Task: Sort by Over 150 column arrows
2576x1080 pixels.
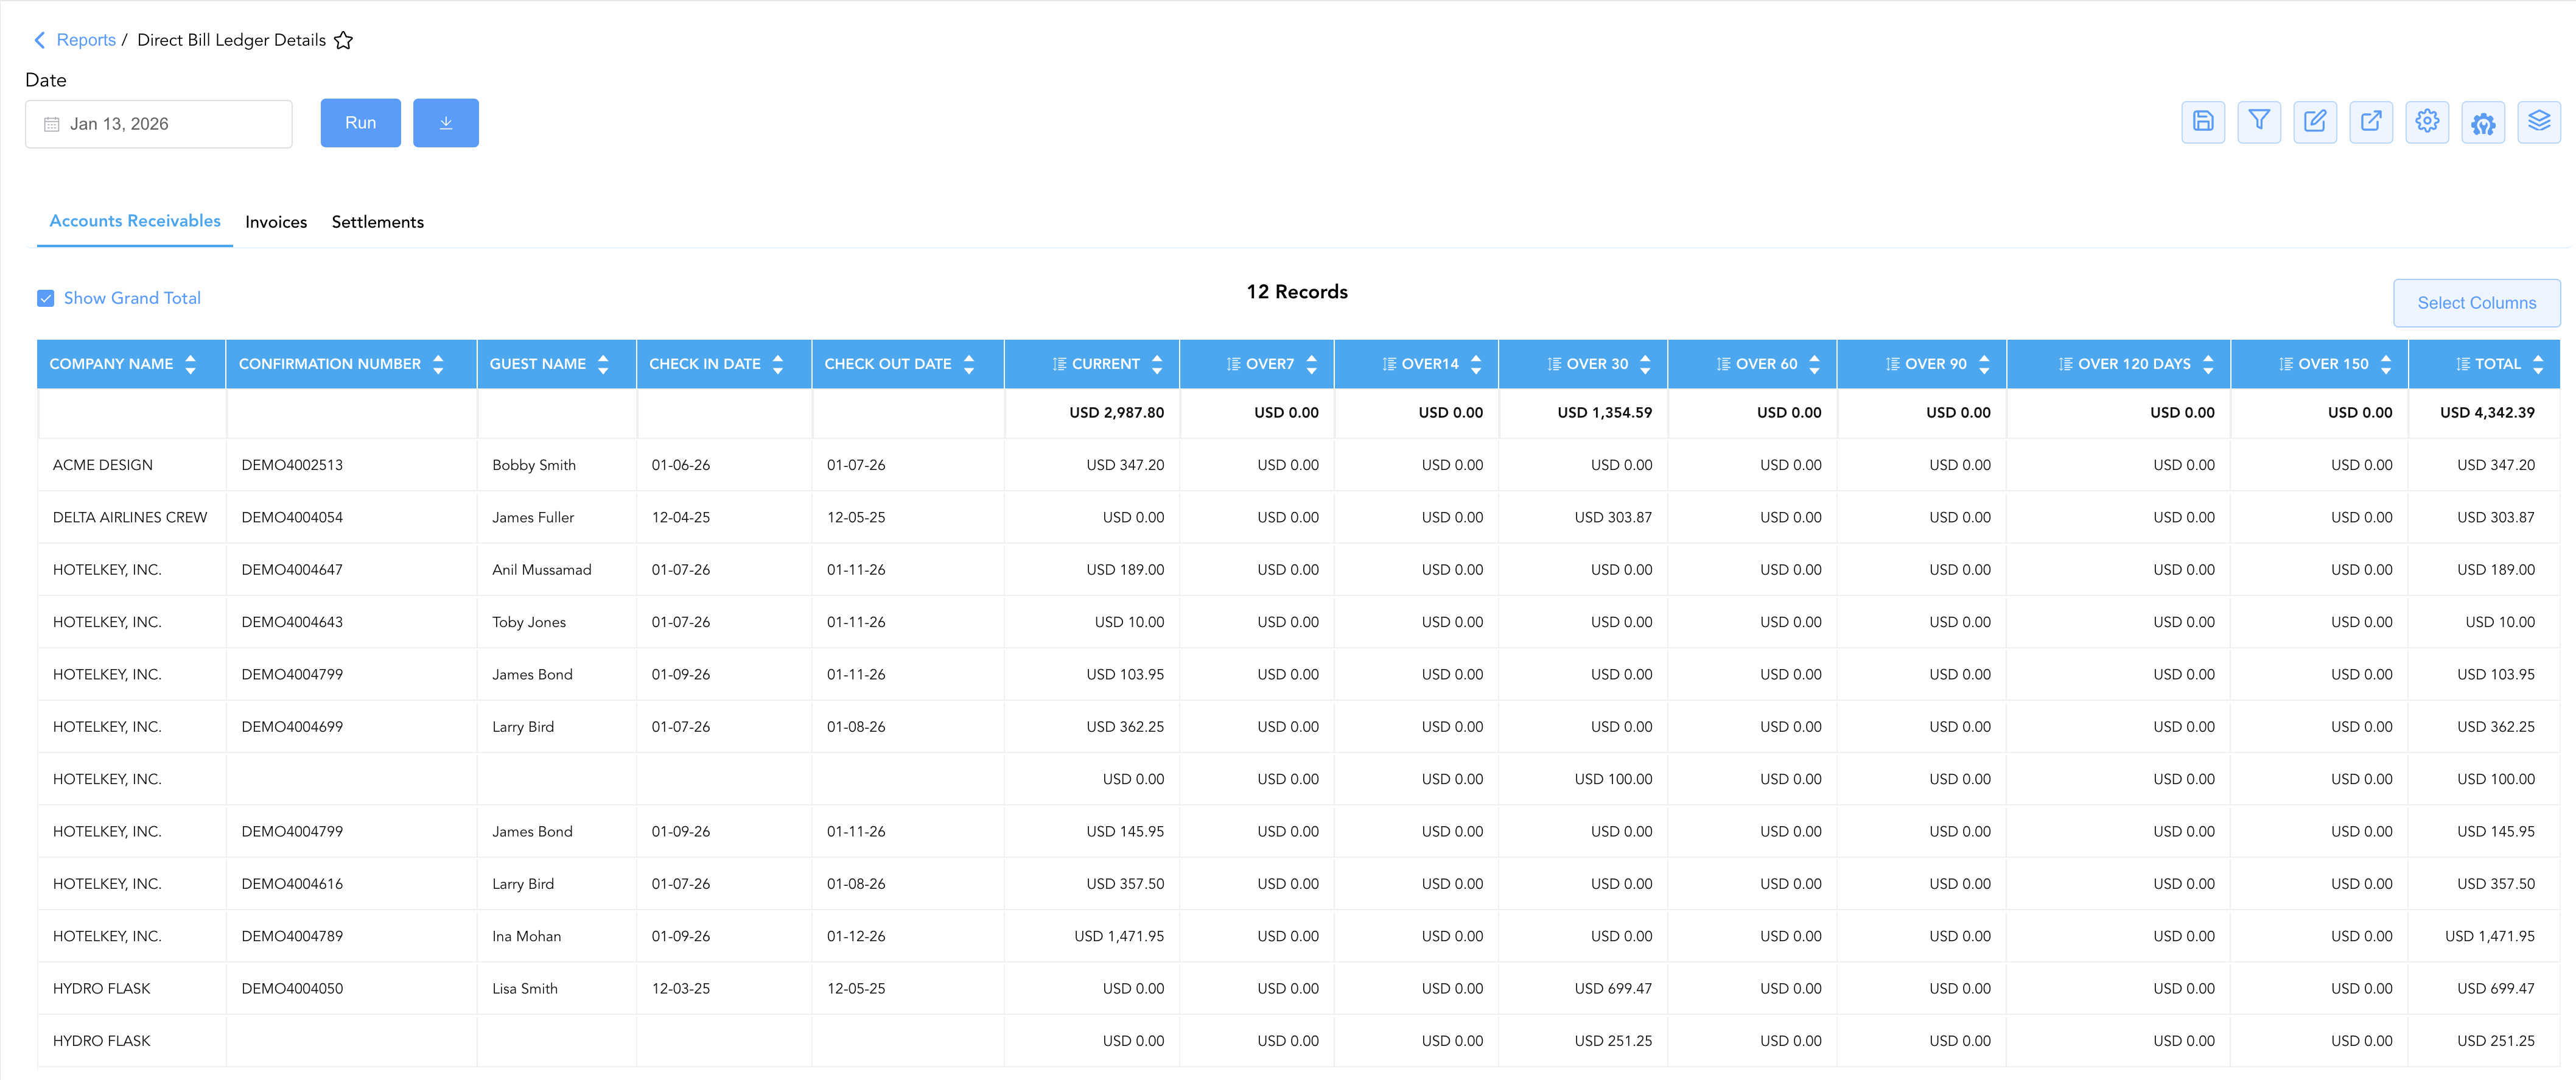Action: coord(2386,364)
